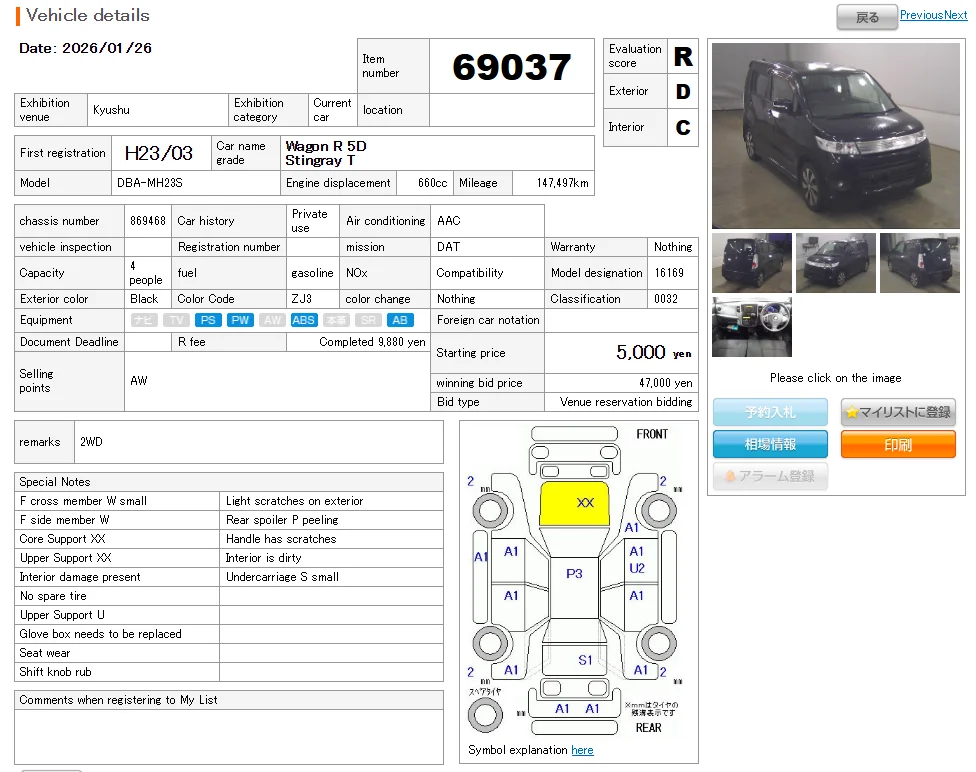Open the interior dashboard thumbnail
The height and width of the screenshot is (772, 976).
click(x=752, y=327)
